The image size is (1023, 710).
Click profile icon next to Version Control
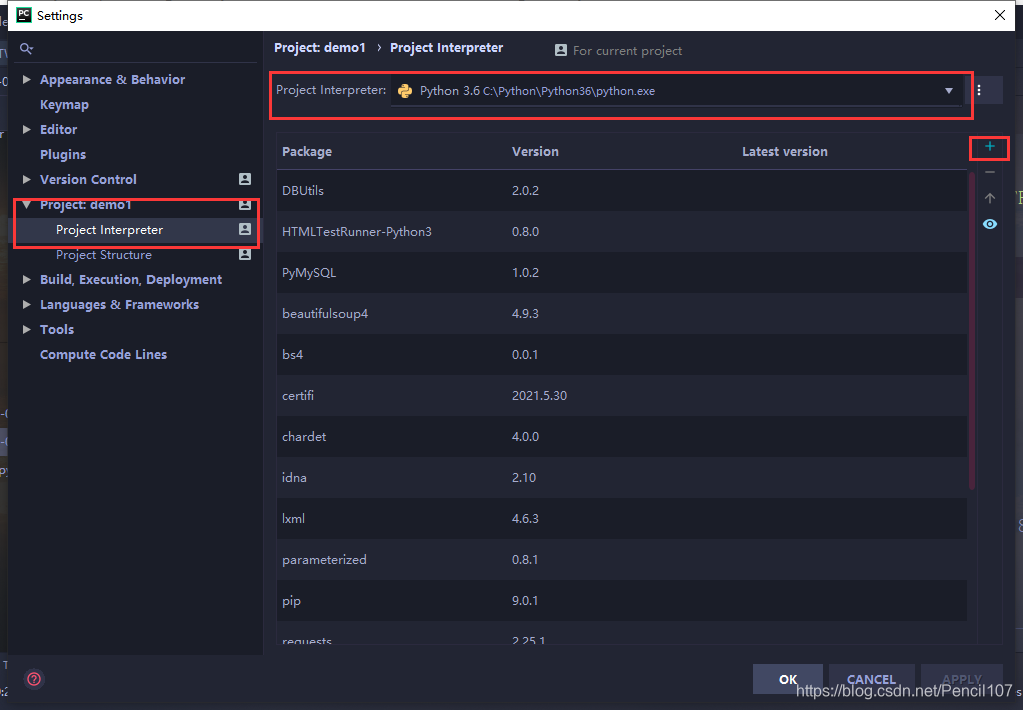point(245,179)
